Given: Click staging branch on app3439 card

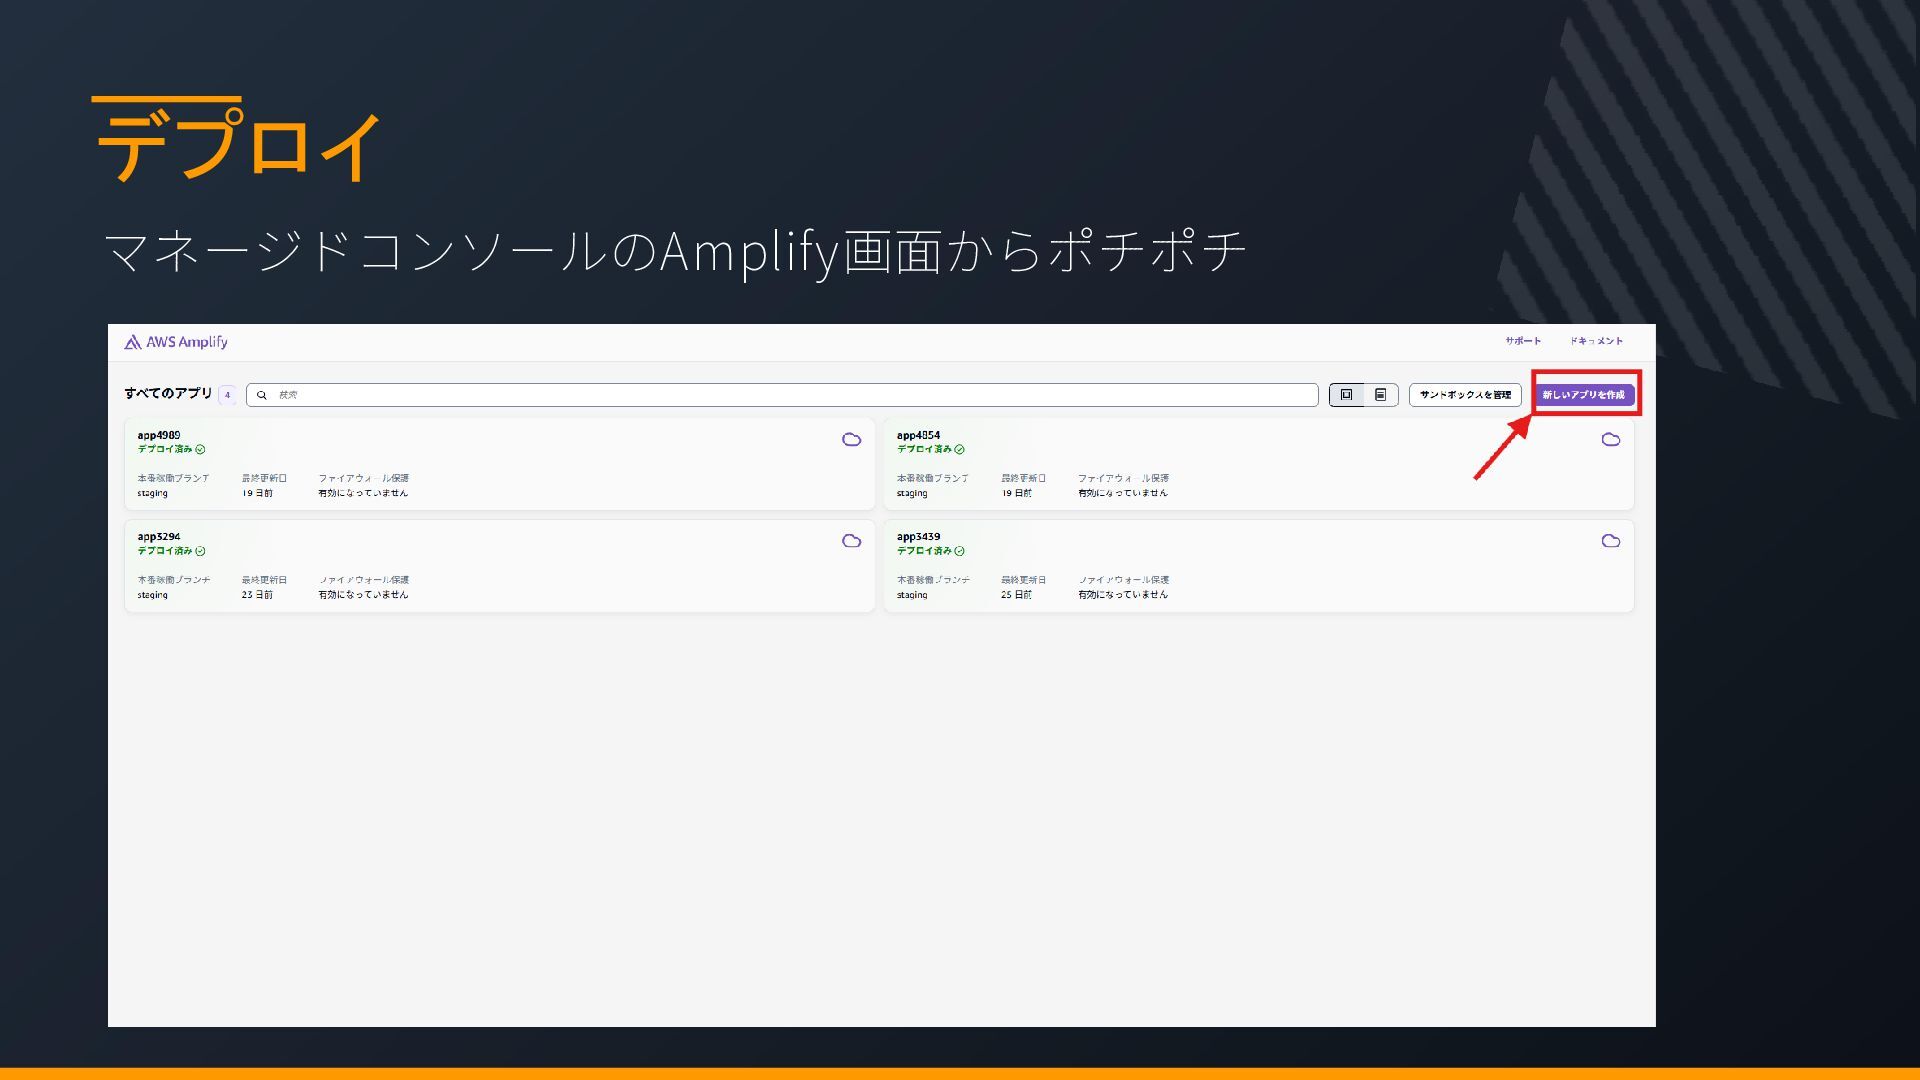Looking at the screenshot, I should tap(912, 595).
